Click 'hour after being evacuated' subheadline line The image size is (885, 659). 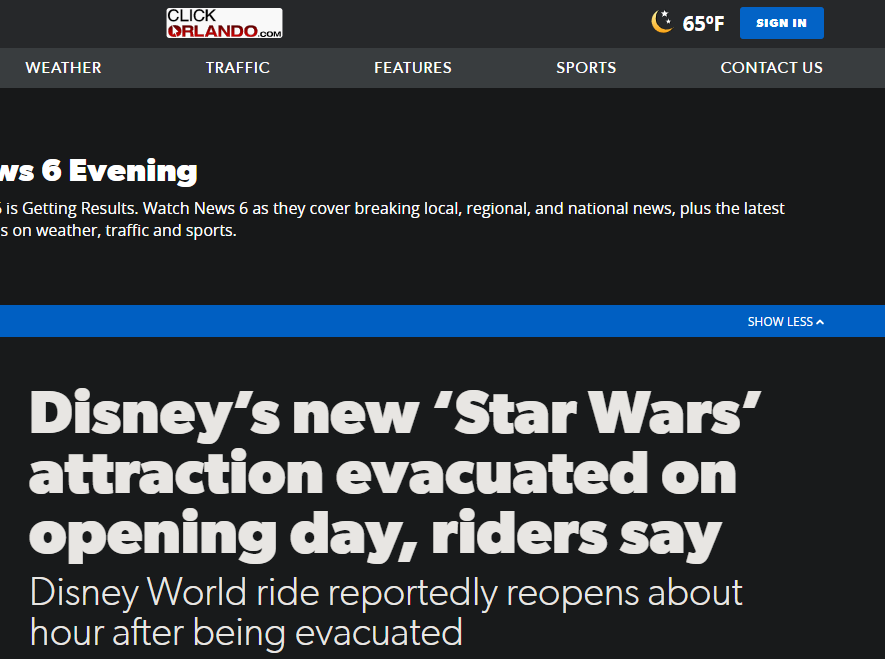[x=246, y=632]
